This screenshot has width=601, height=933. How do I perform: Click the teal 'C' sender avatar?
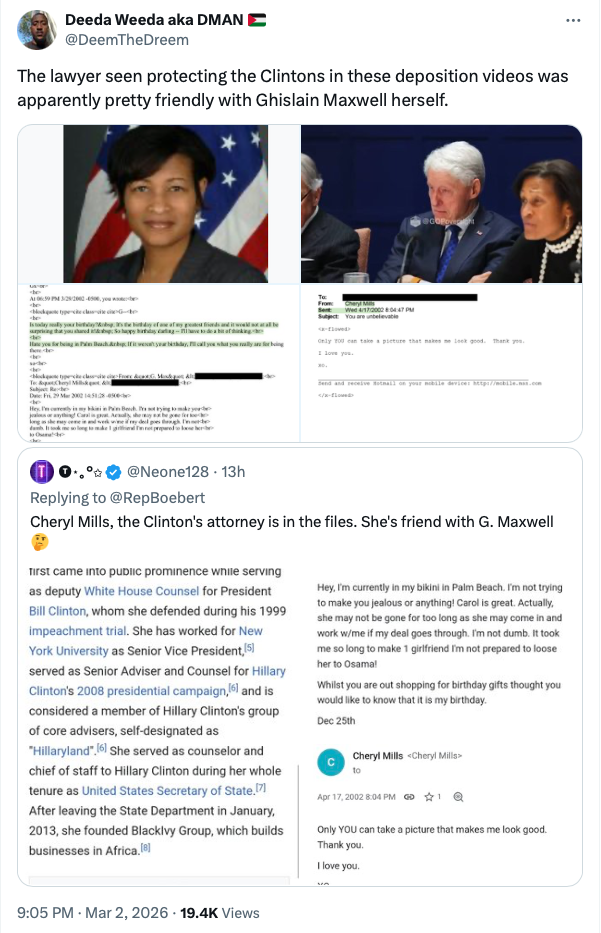pyautogui.click(x=331, y=762)
